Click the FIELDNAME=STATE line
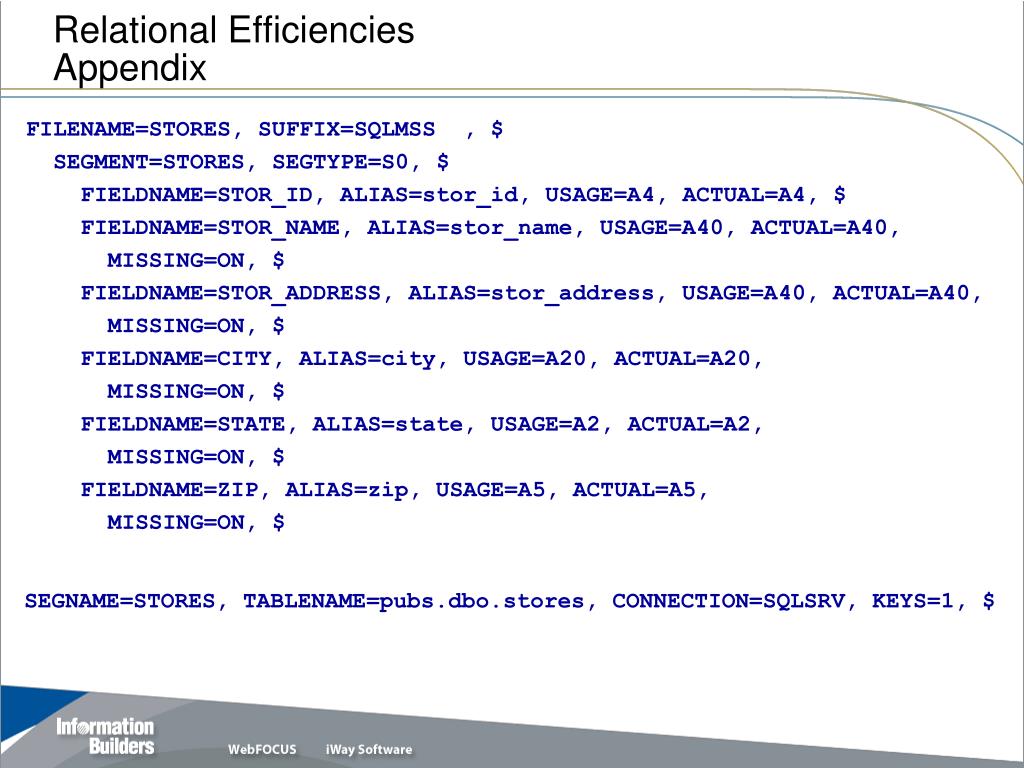Viewport: 1024px width, 768px height. coord(422,424)
